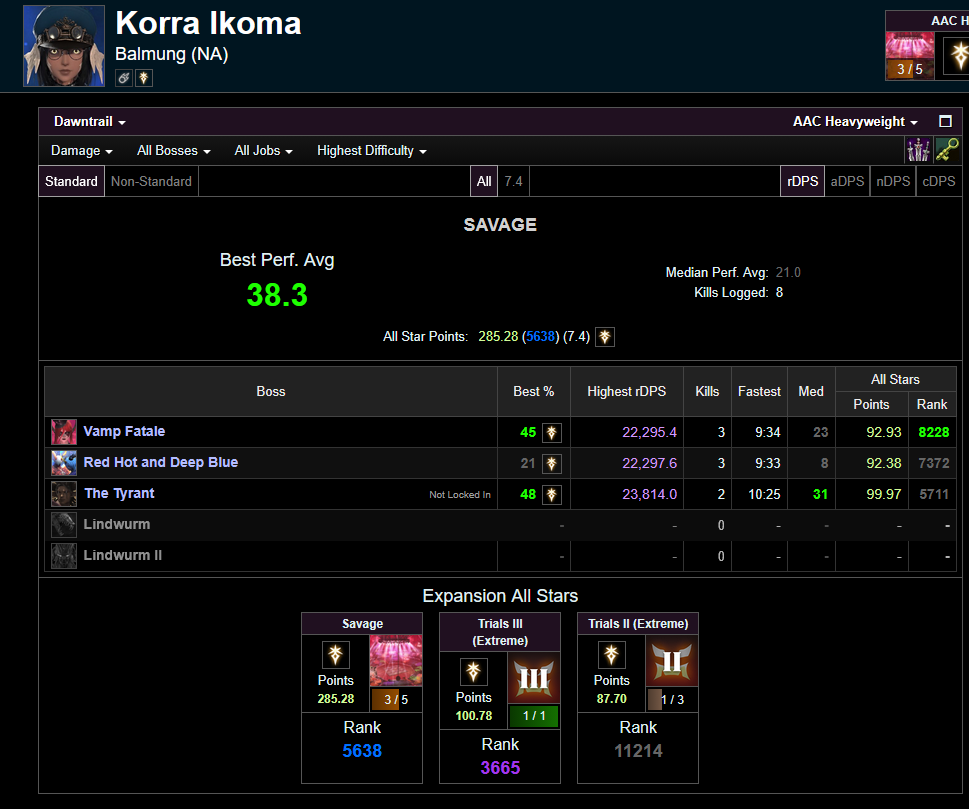Click the Best % column header
Image resolution: width=969 pixels, height=809 pixels.
coord(533,391)
